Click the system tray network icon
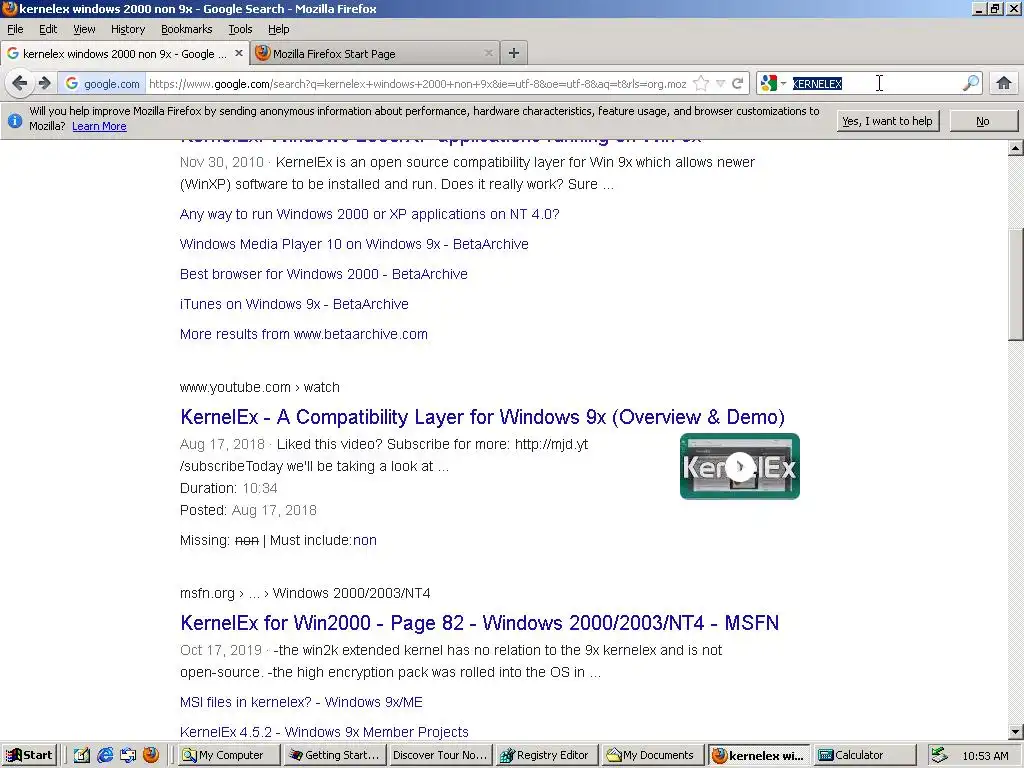Image resolution: width=1024 pixels, height=768 pixels. pyautogui.click(x=939, y=755)
